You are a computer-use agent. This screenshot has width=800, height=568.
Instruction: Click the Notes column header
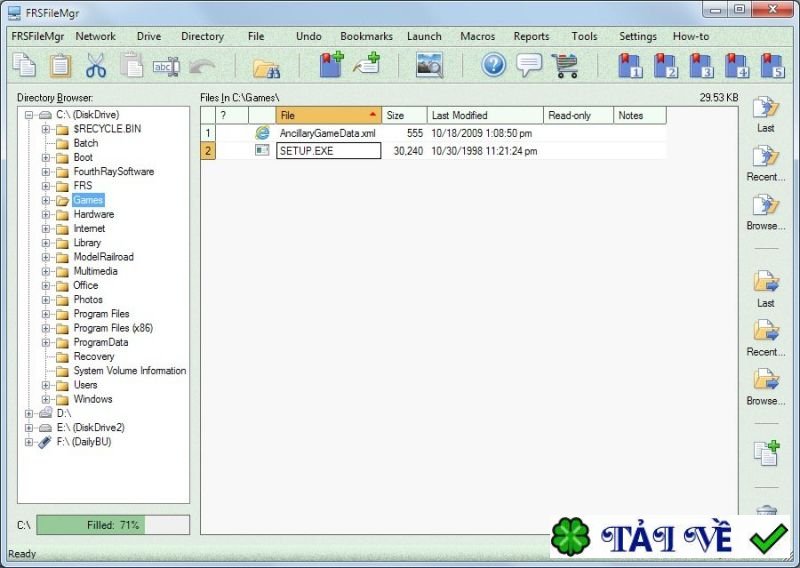[x=640, y=115]
